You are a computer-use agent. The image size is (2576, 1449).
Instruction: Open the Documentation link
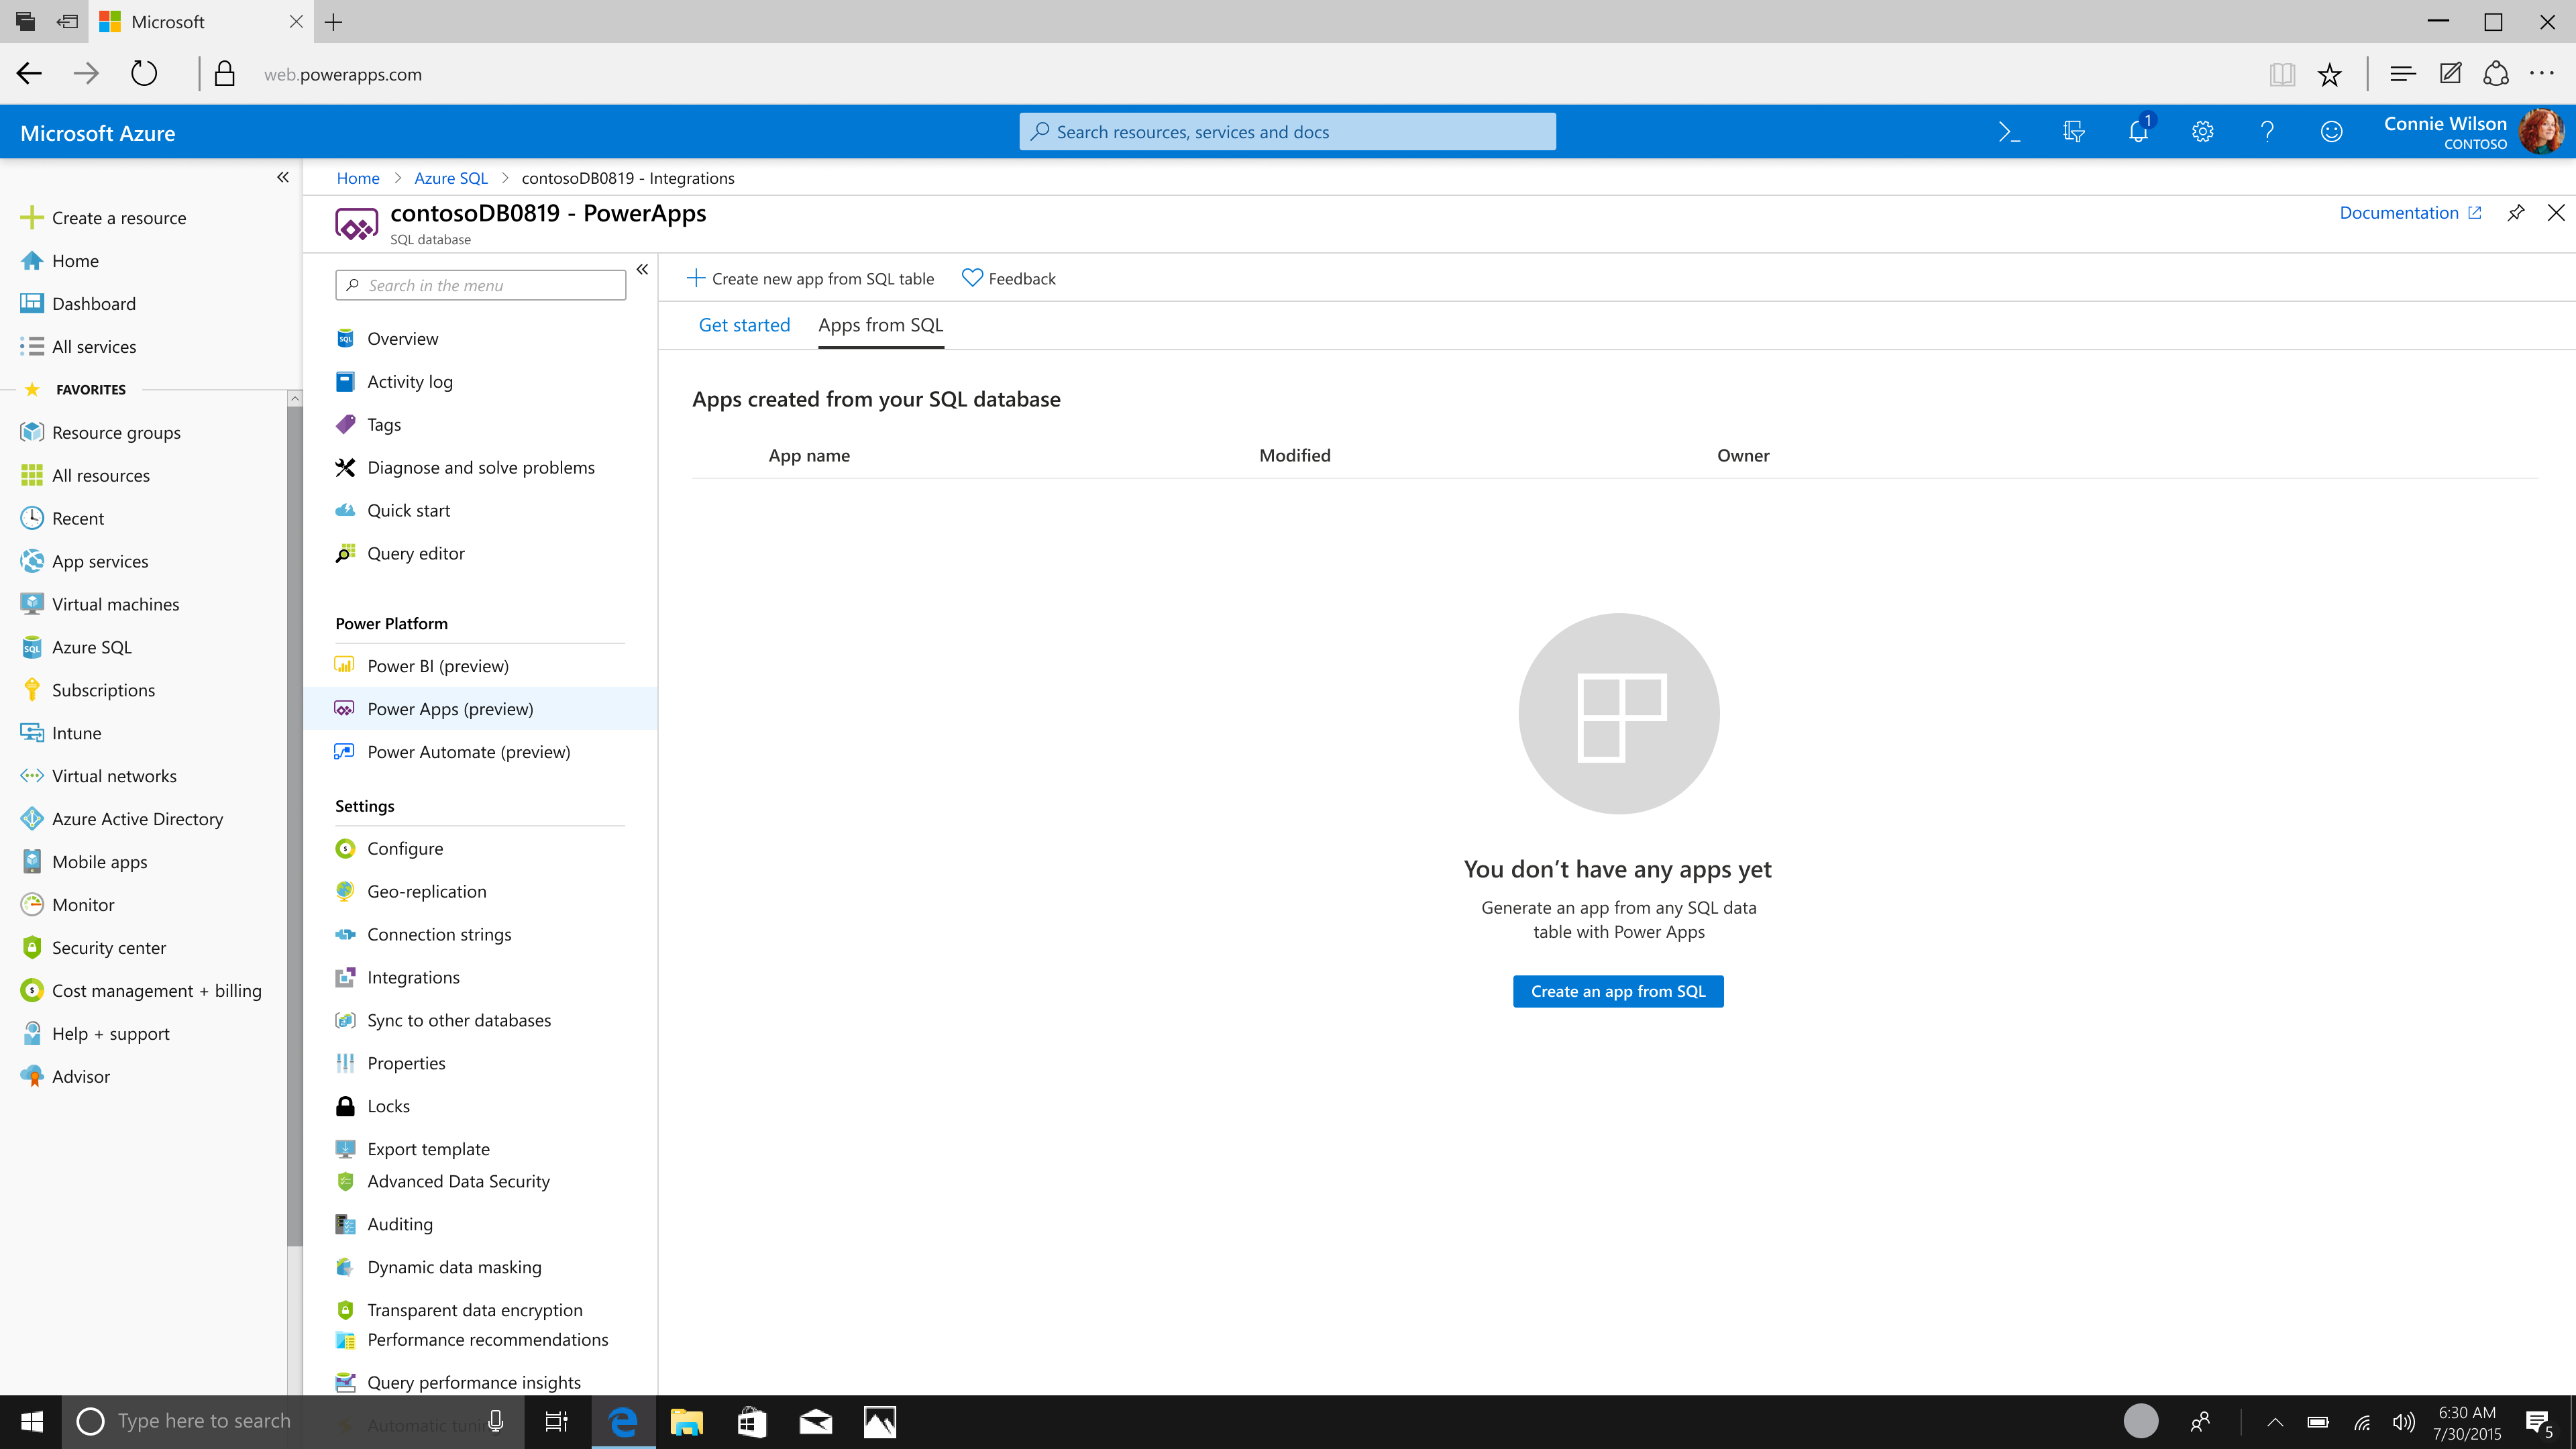[x=2410, y=213]
